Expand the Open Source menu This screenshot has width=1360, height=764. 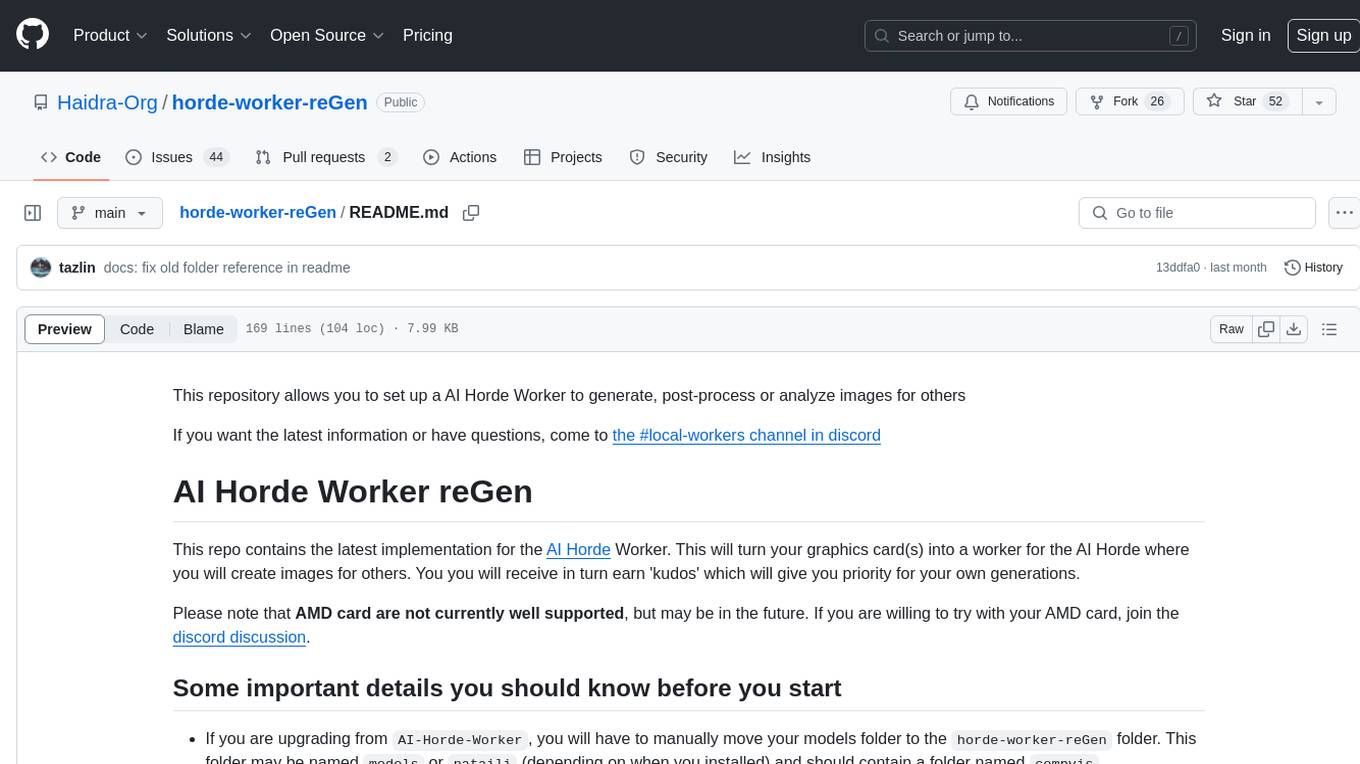327,35
